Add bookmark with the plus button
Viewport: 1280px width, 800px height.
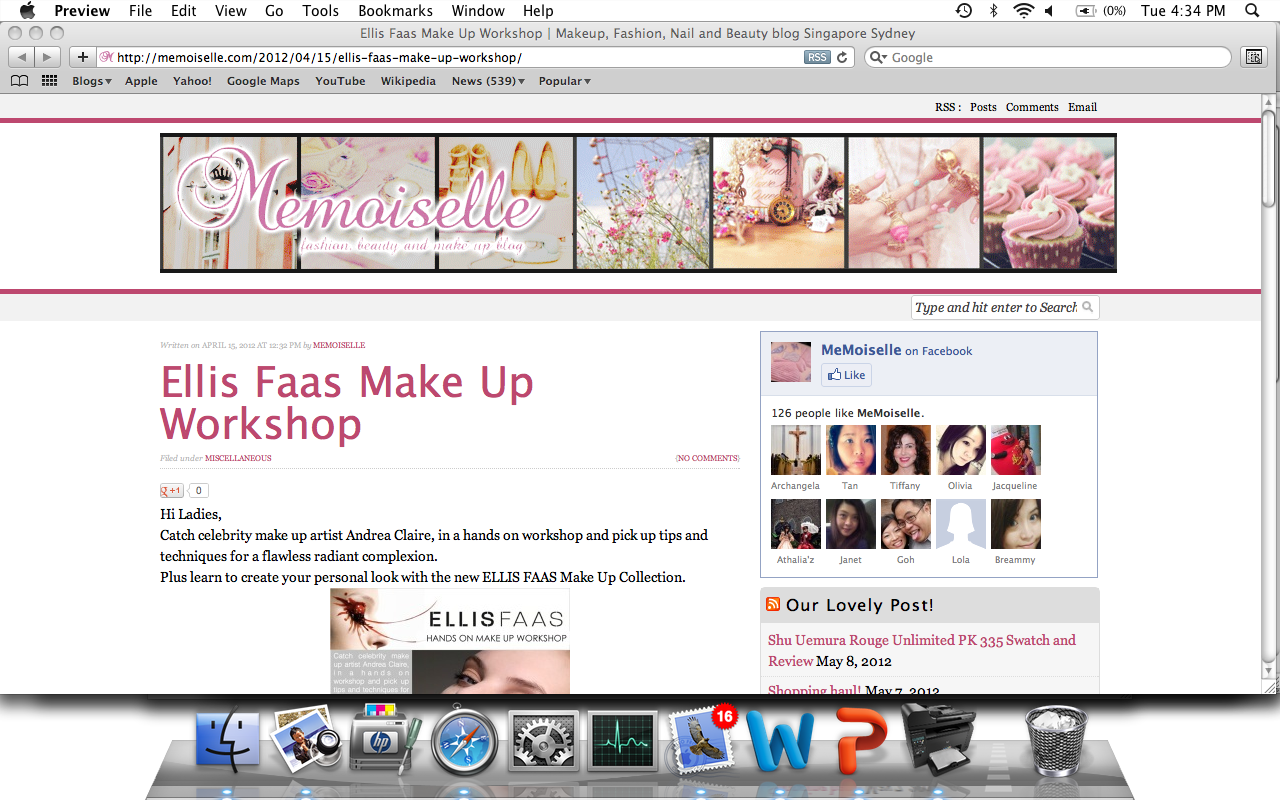pyautogui.click(x=83, y=57)
